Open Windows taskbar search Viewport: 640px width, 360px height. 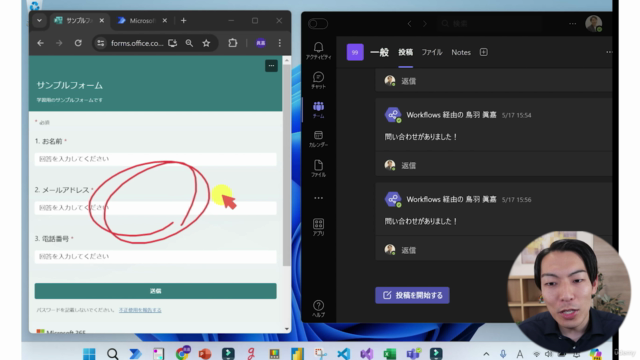click(x=112, y=353)
